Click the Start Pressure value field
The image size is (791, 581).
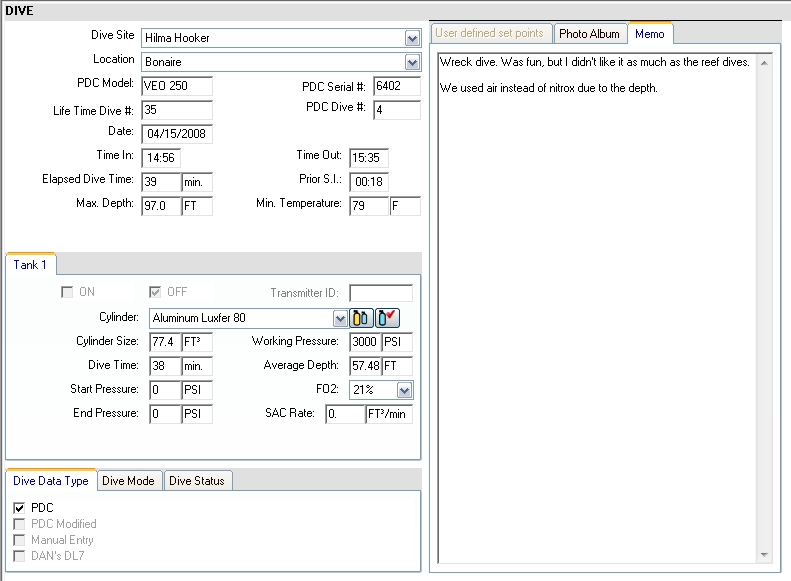pyautogui.click(x=163, y=390)
